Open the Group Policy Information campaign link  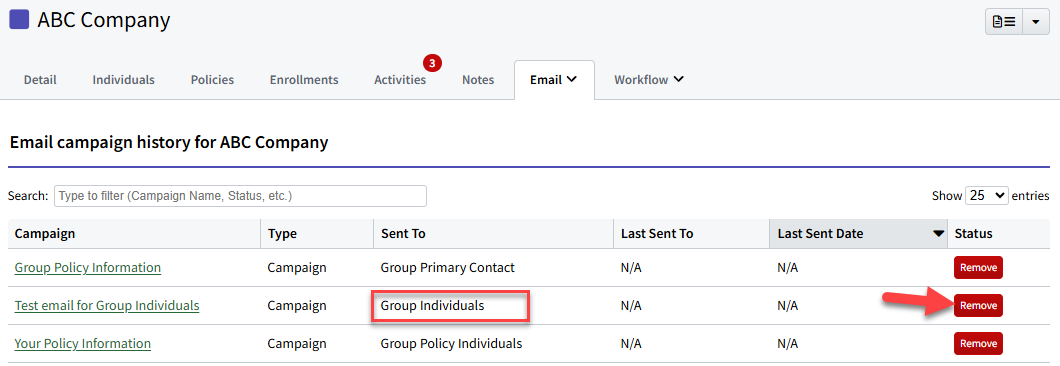88,267
